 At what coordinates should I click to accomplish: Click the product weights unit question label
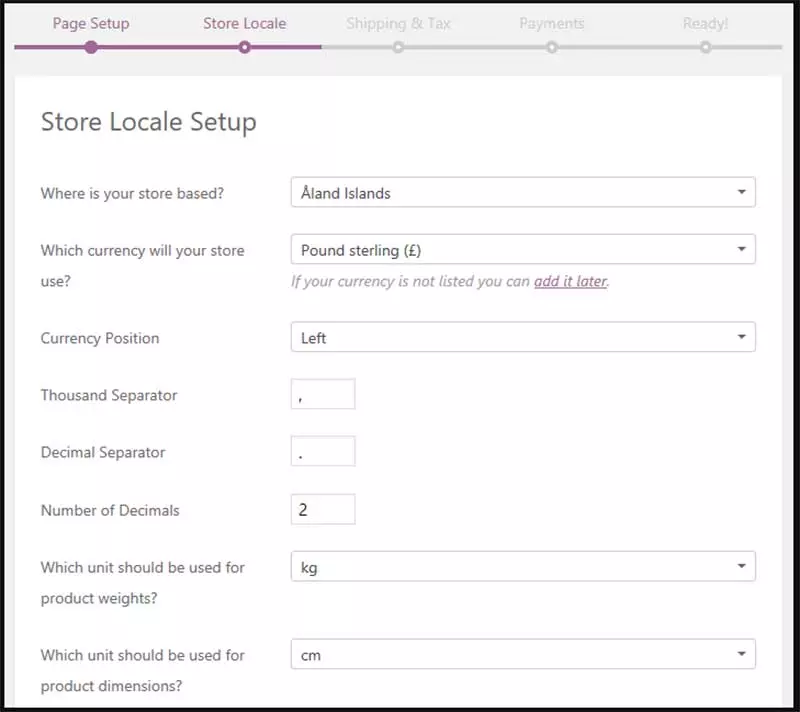click(142, 583)
